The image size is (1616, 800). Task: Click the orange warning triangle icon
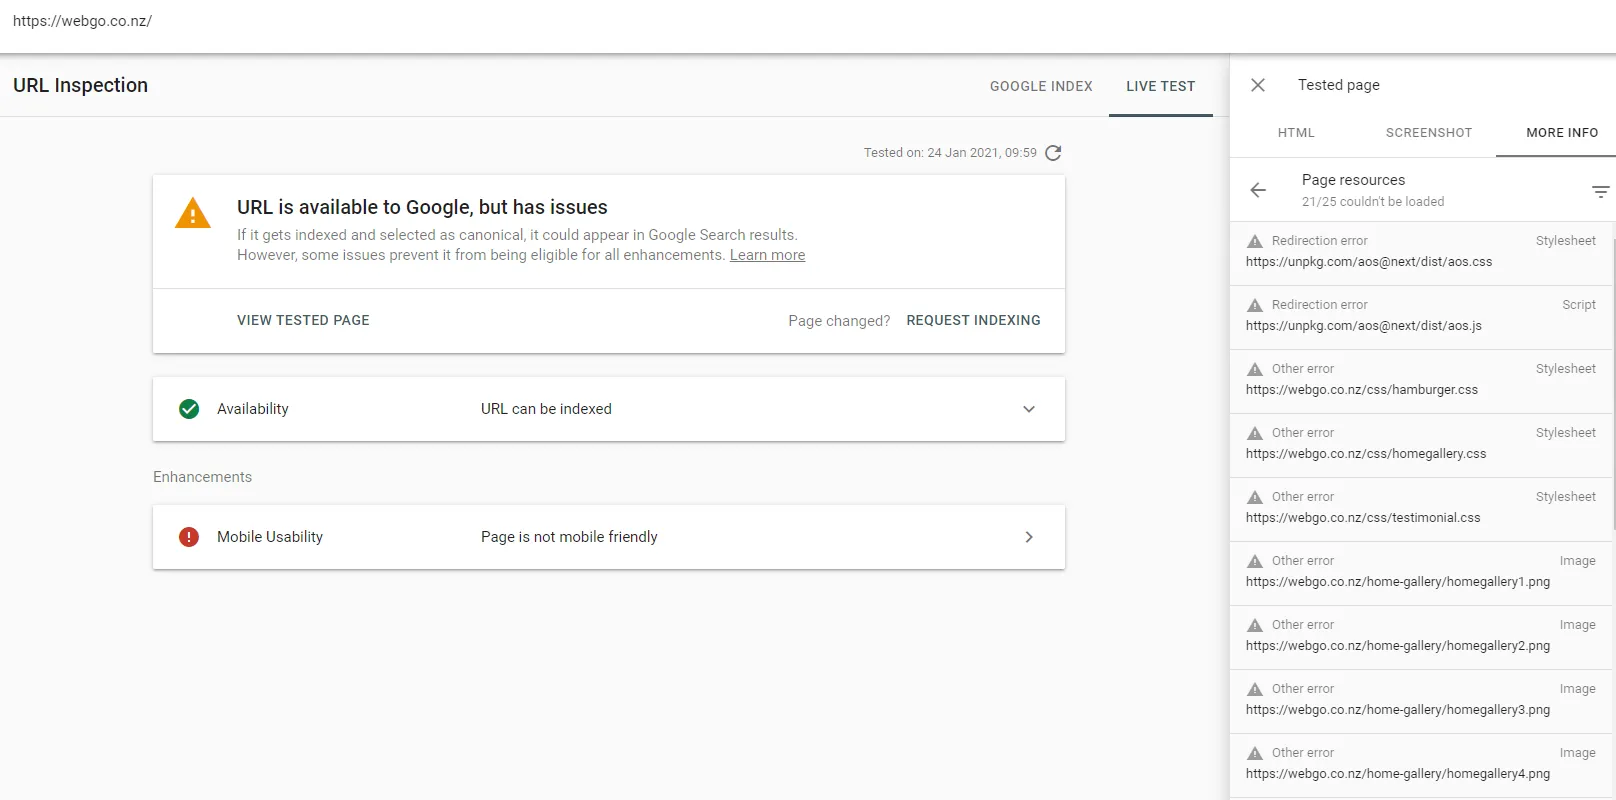click(193, 213)
